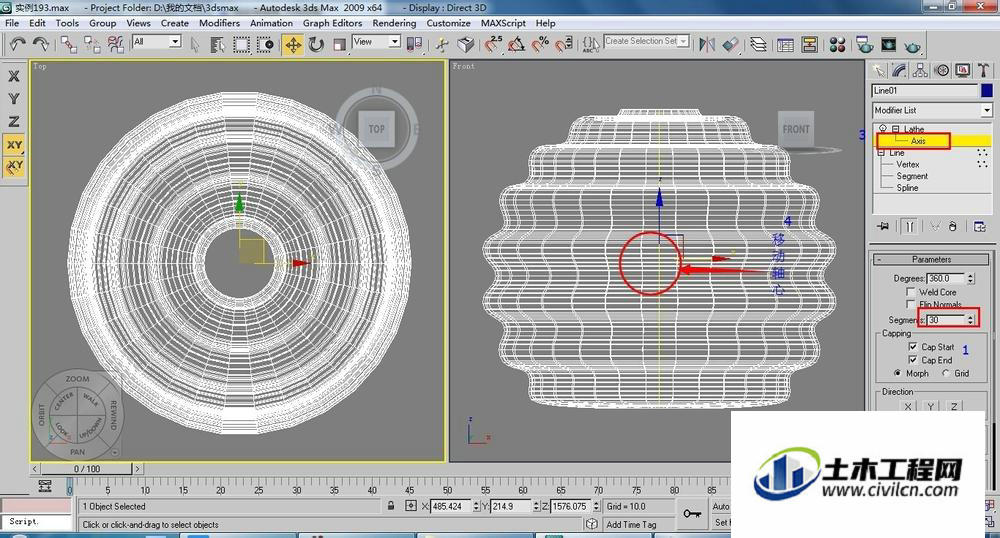Screen dimensions: 1000x538
Task: Activate the Select and Scale tool
Action: [x=339, y=44]
